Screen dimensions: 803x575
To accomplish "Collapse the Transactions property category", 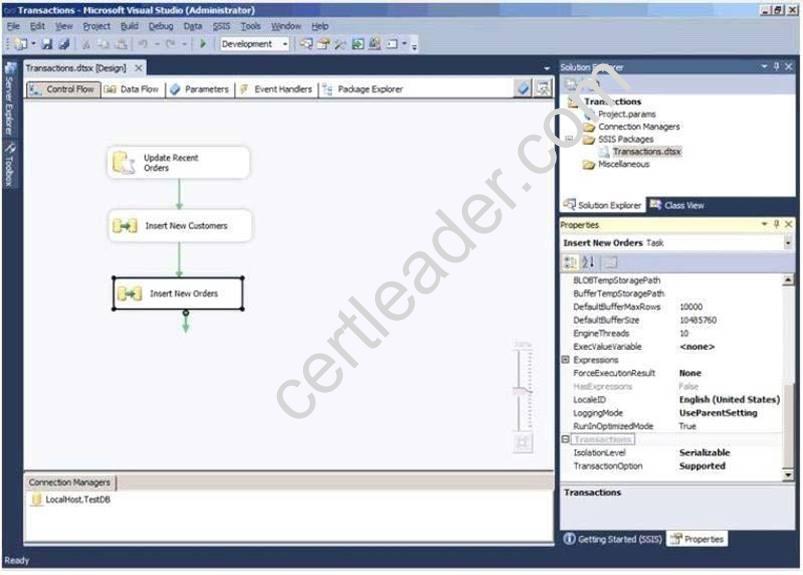I will coord(565,439).
